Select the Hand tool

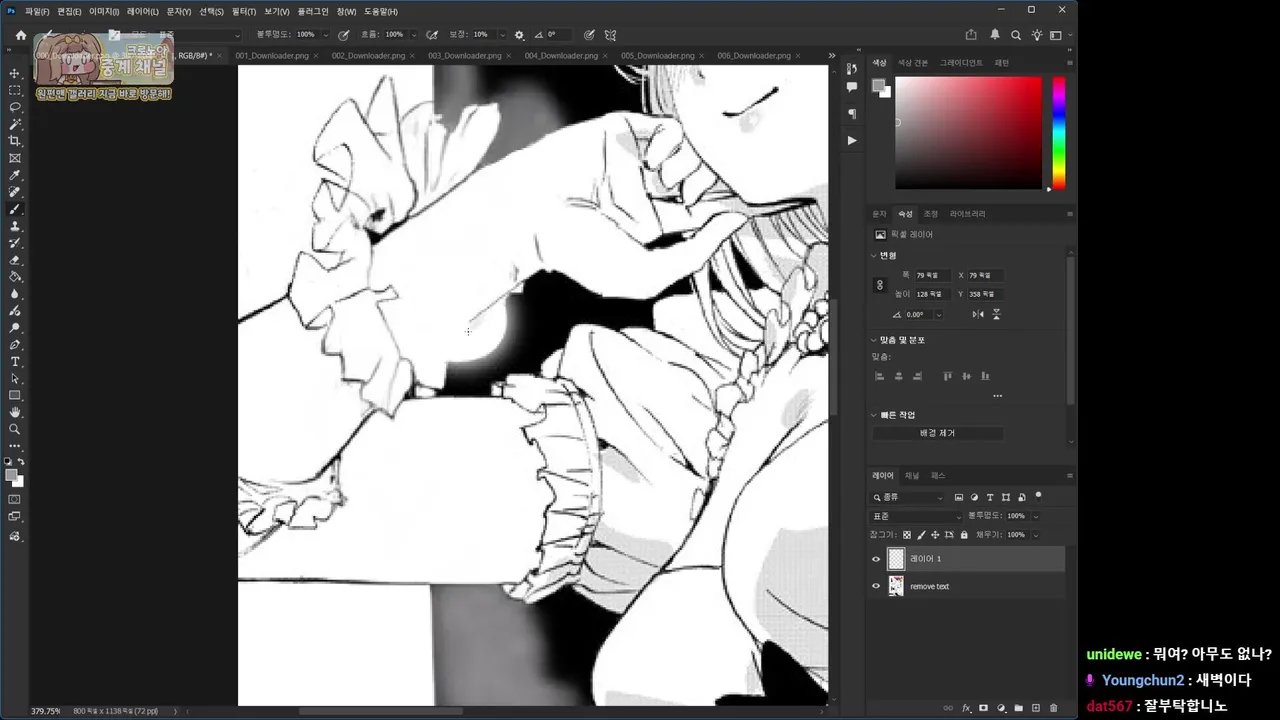(15, 412)
